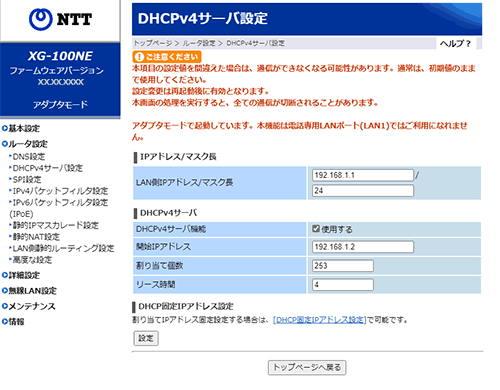Select the 割り当て個数 field showing 253
This screenshot has height=390, width=500.
coord(343,266)
